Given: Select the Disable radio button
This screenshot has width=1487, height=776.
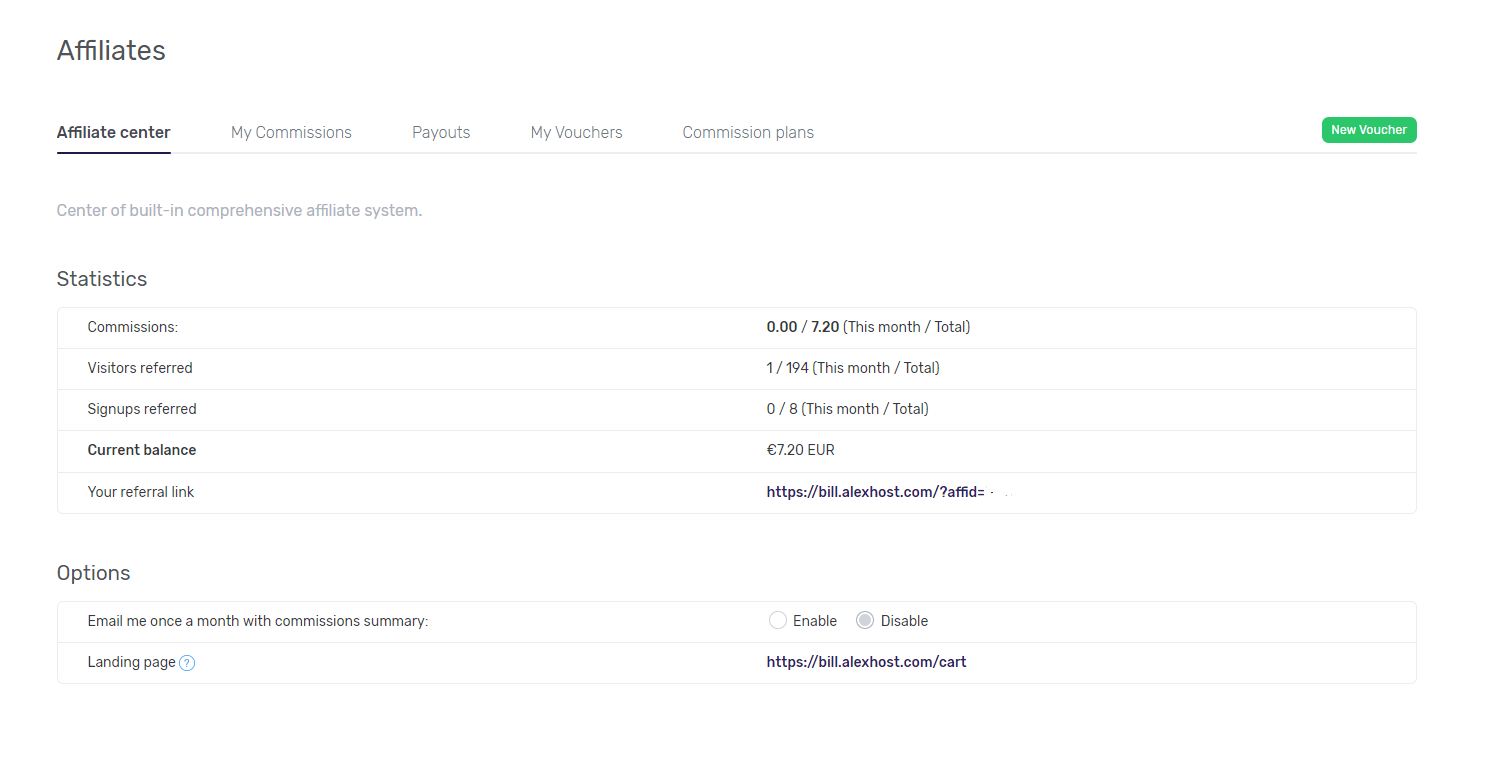Looking at the screenshot, I should pyautogui.click(x=865, y=621).
